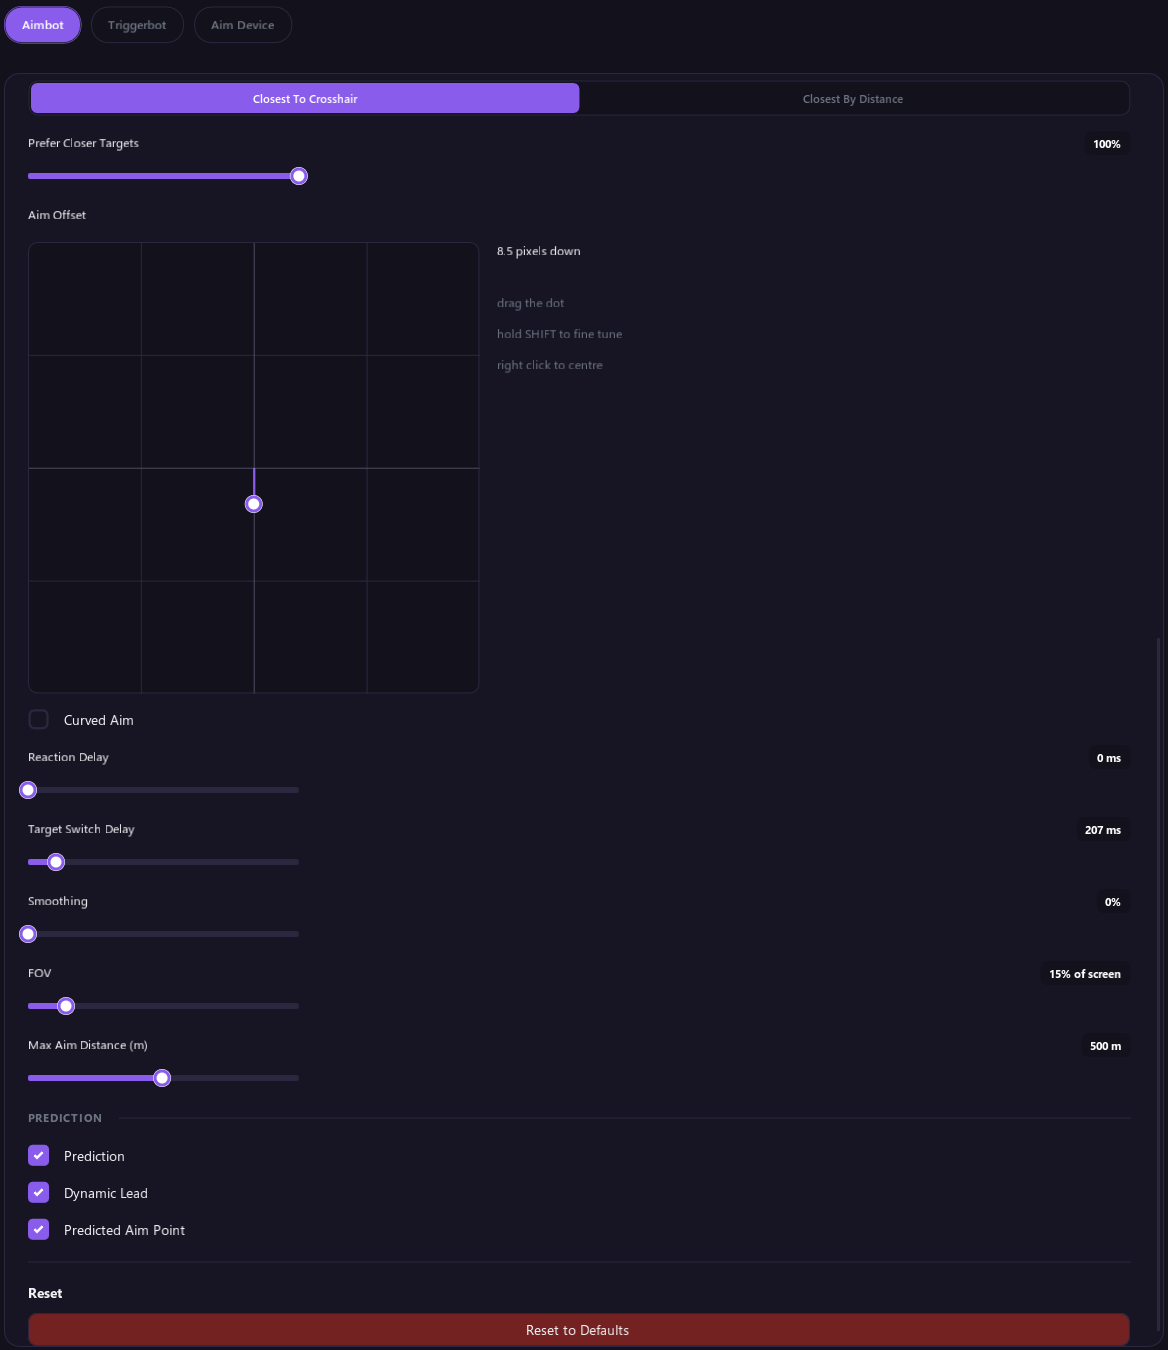Toggle the Predicted Aim Point checkbox
Screen dimensions: 1168x1350
click(39, 1229)
